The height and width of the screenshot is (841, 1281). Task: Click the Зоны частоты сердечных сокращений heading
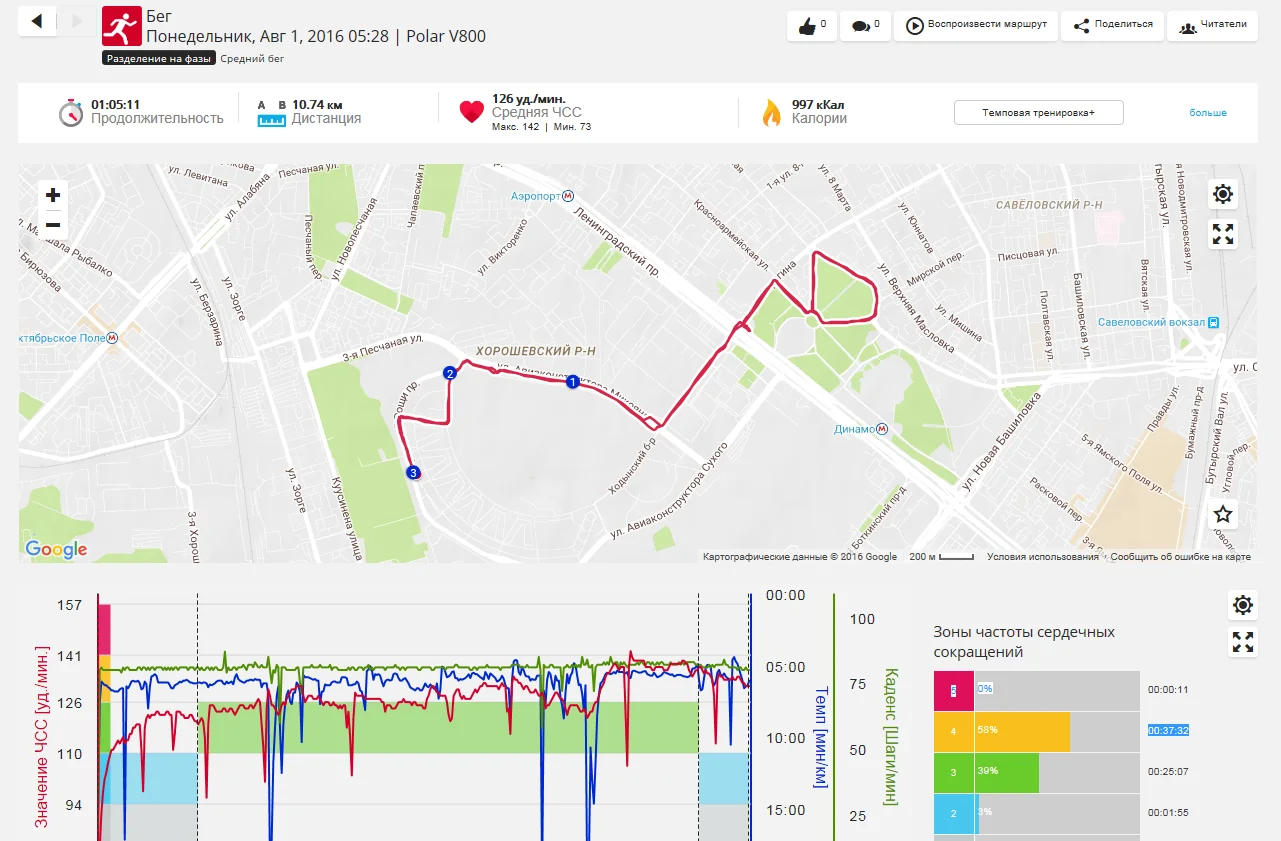pyautogui.click(x=1024, y=642)
